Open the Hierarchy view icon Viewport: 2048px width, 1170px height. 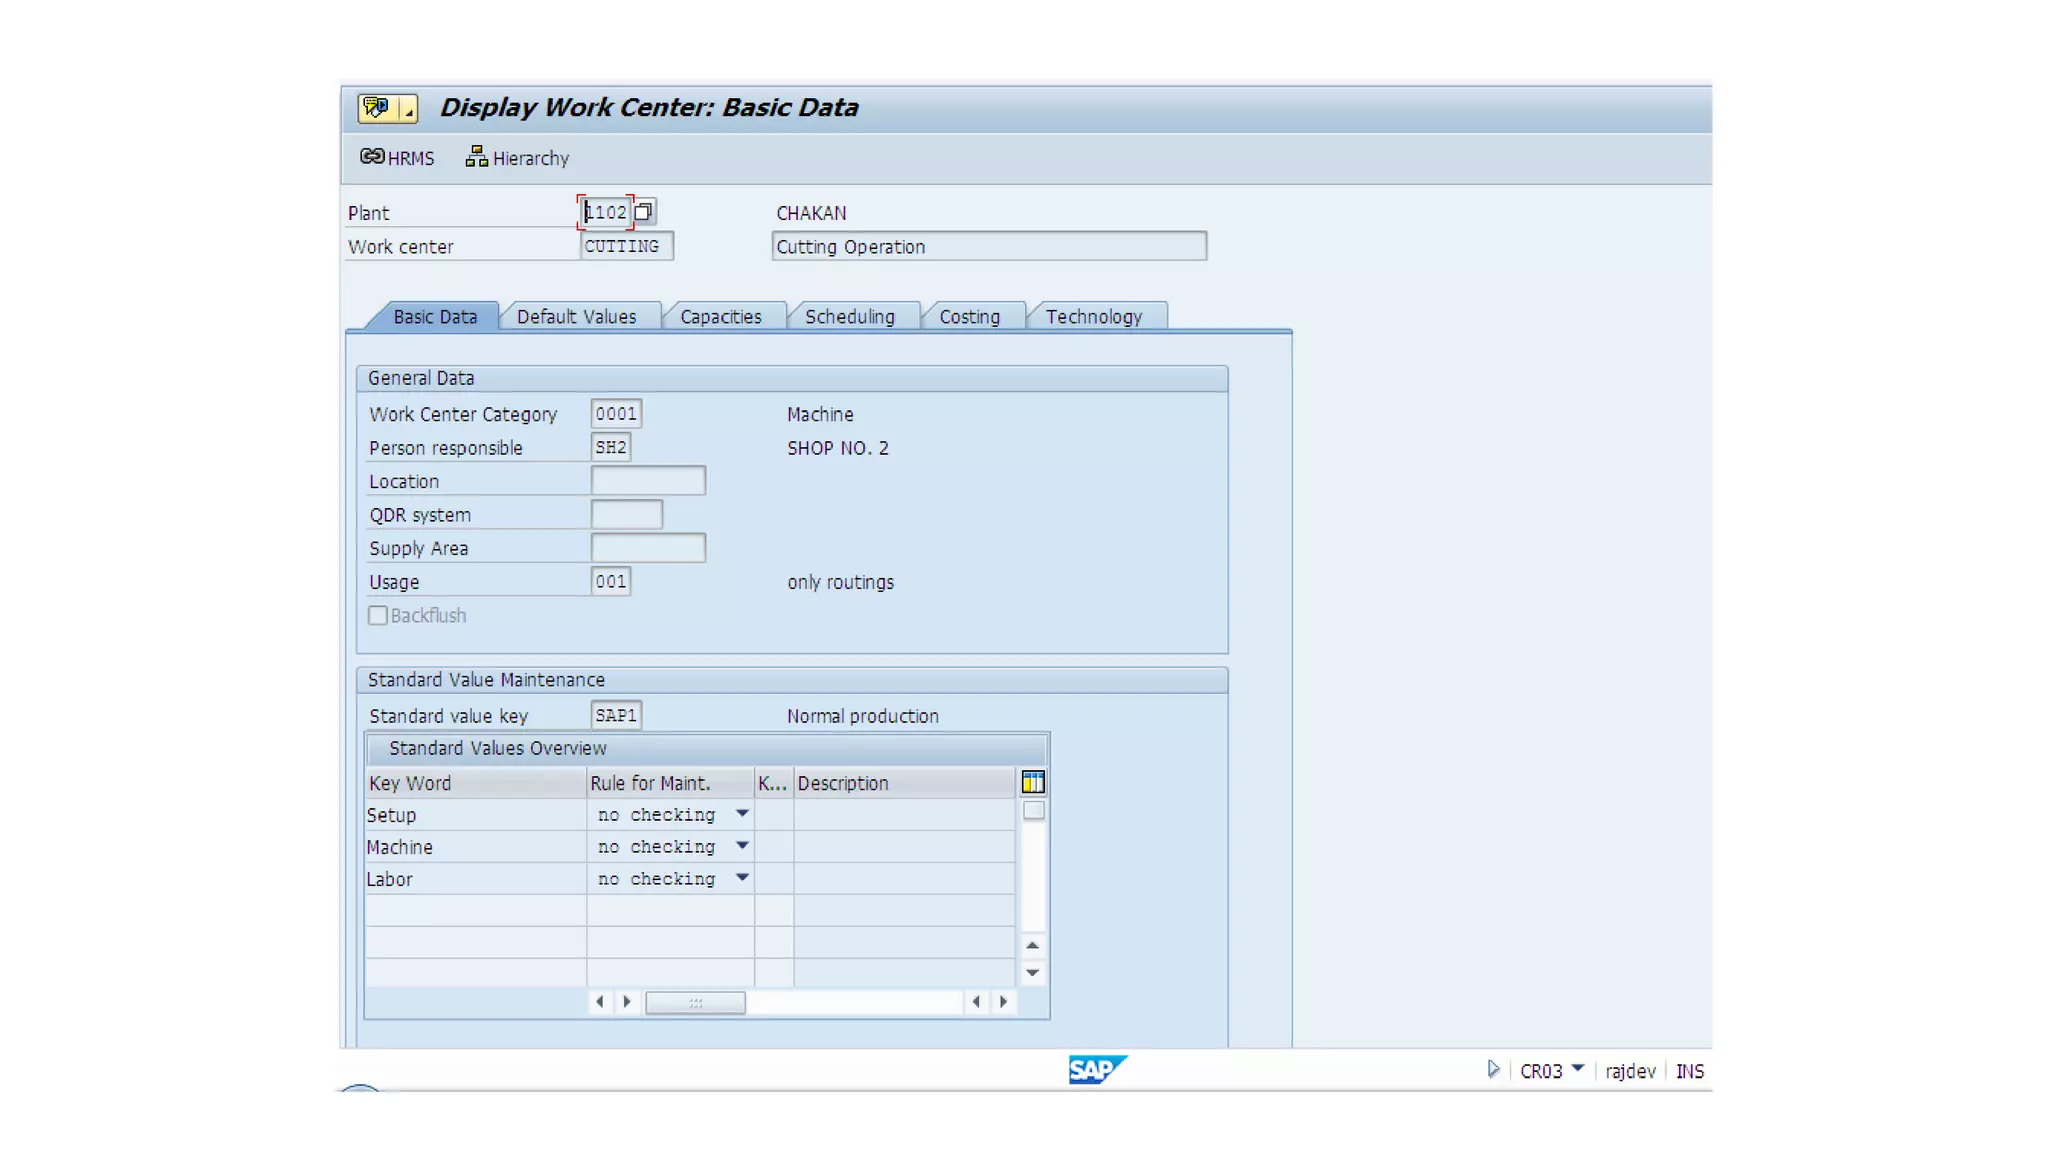(x=476, y=157)
